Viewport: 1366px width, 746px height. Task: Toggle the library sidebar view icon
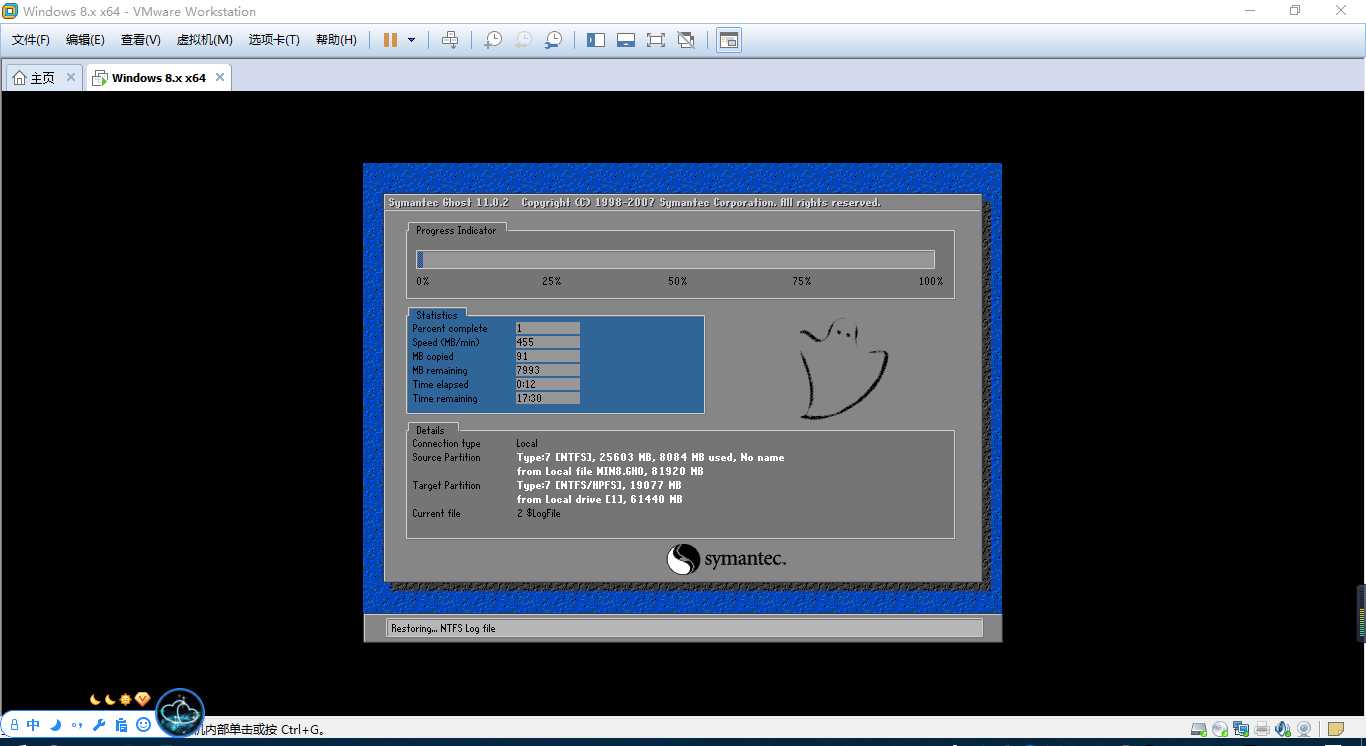coord(596,40)
